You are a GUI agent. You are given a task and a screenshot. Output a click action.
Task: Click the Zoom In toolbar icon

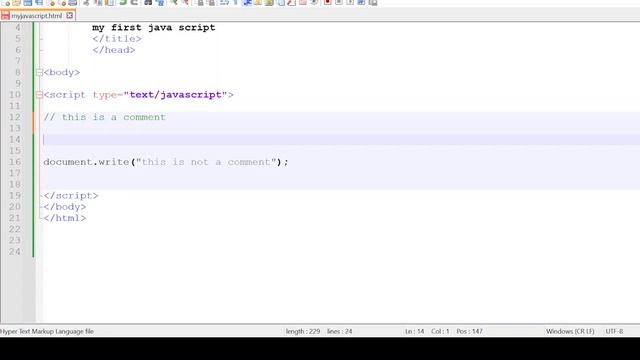[174, 2]
